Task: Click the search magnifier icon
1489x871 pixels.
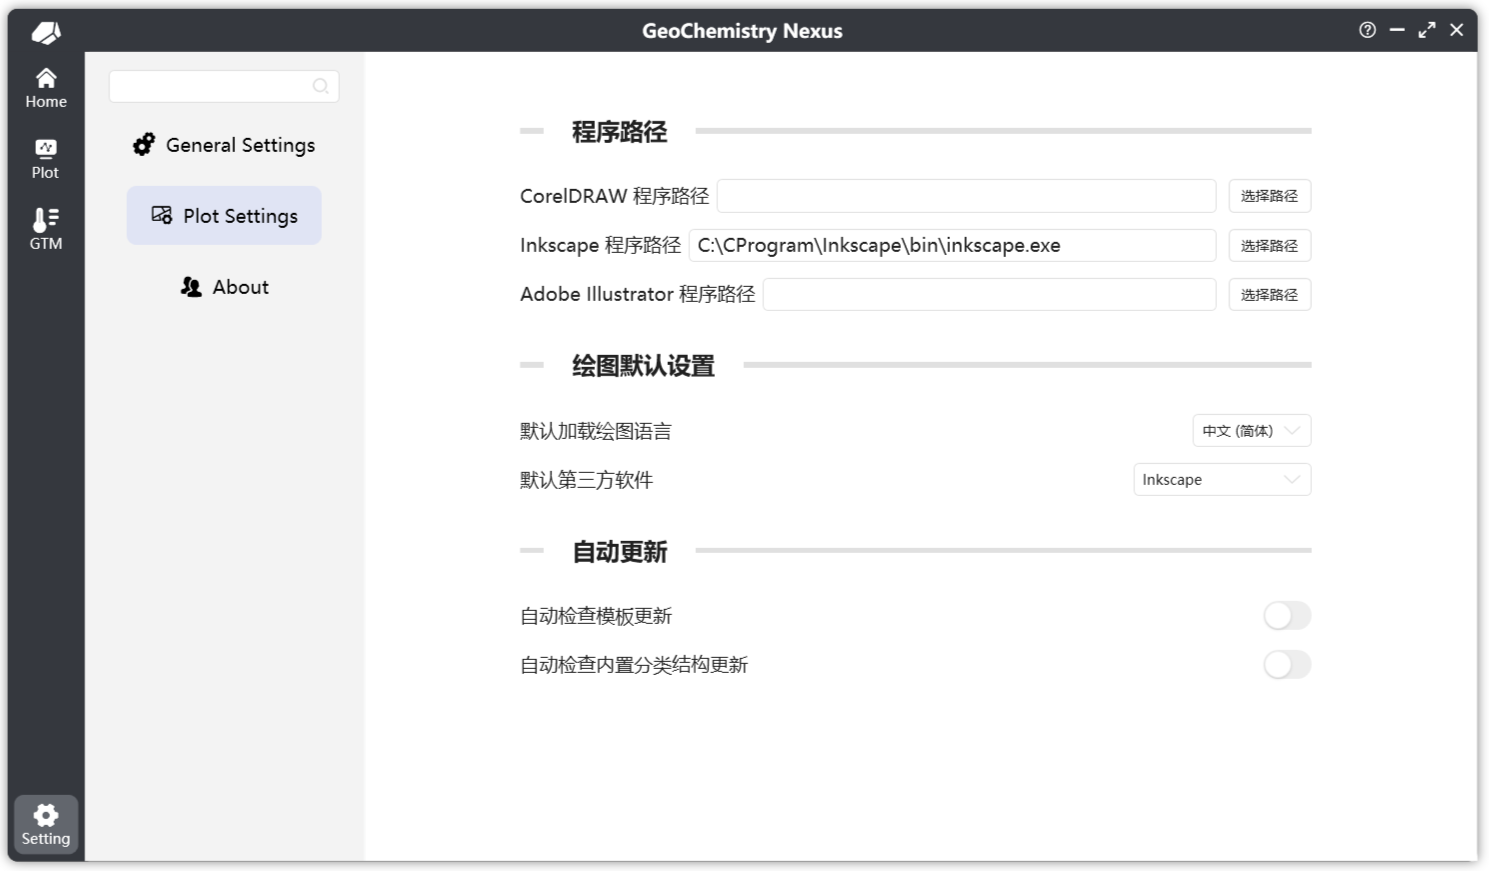Action: coord(320,86)
